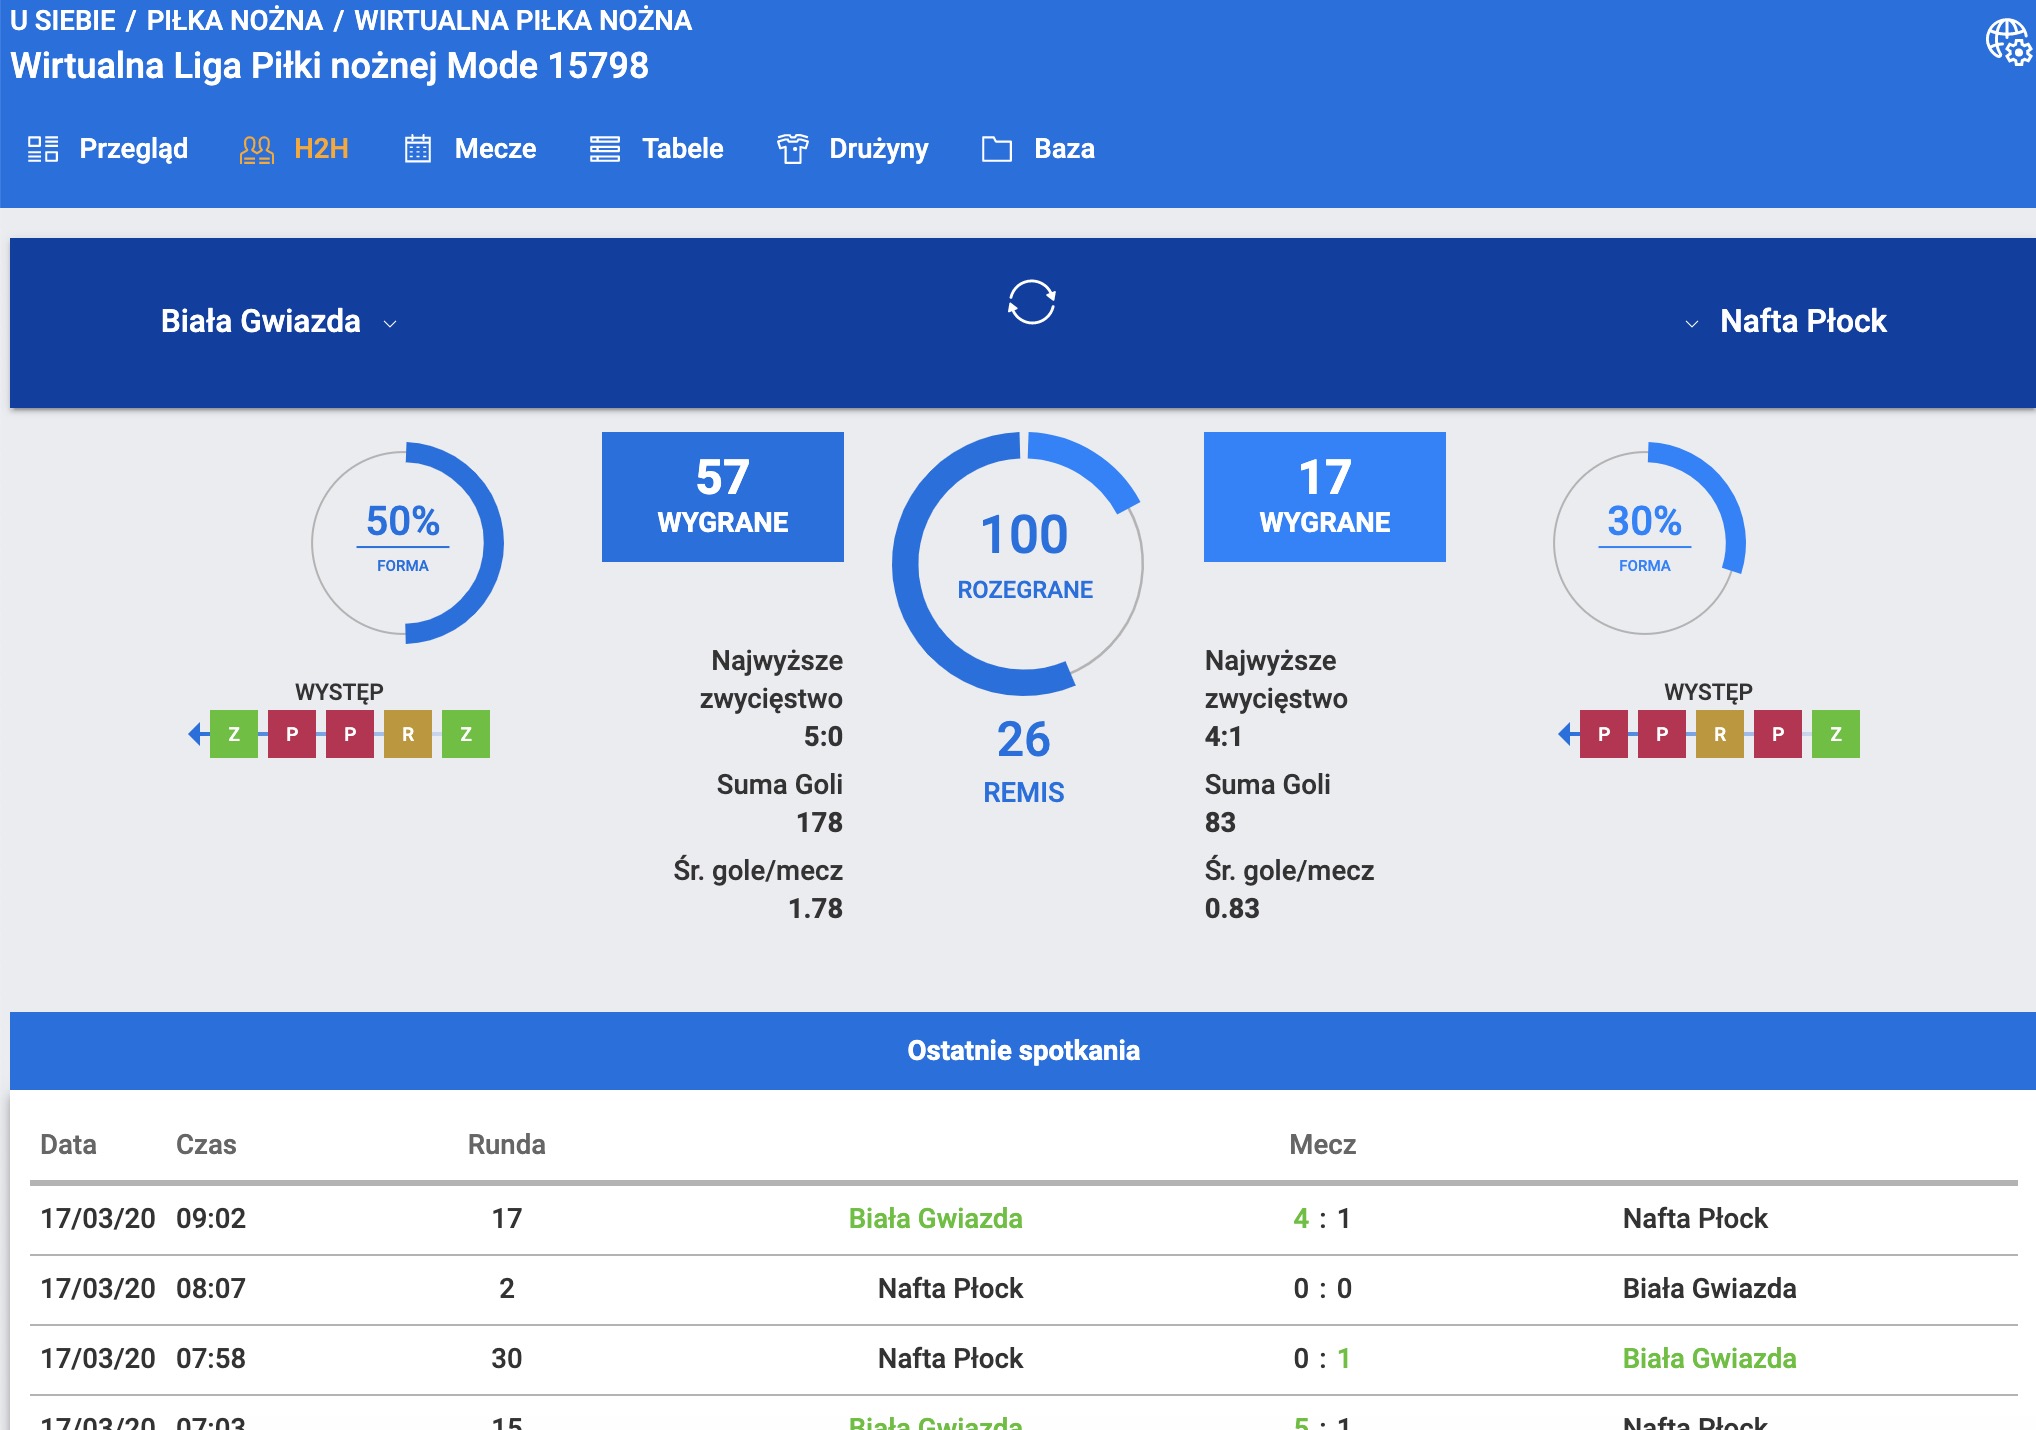Viewport: 2036px width, 1430px height.
Task: Click Biała Gwiazda link in 09:02 match
Action: [935, 1218]
